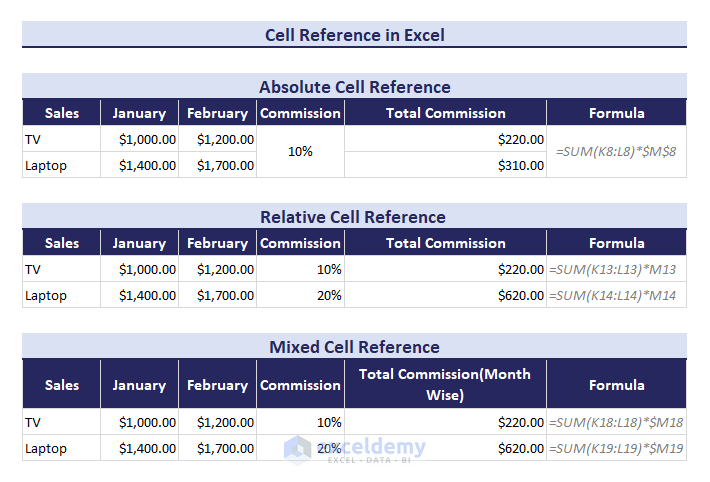
Task: Click the February header in the Mixed table
Action: (x=217, y=385)
